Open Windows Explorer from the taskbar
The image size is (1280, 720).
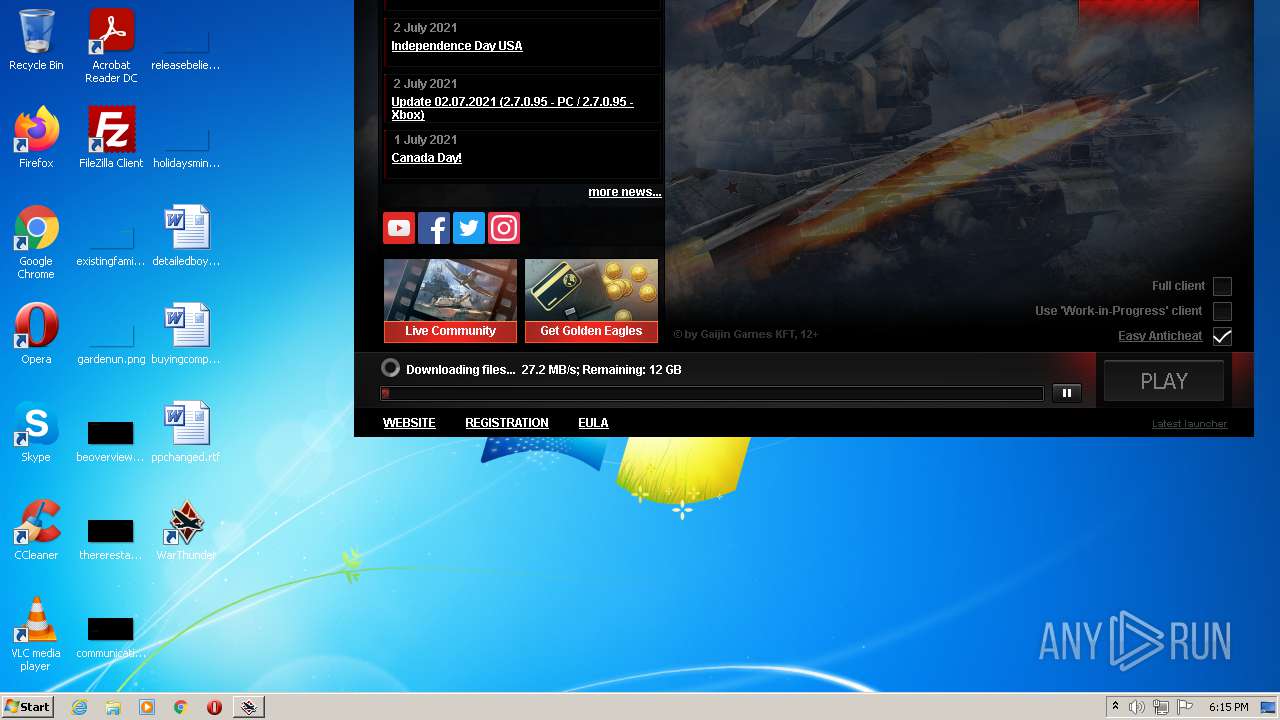coord(113,707)
